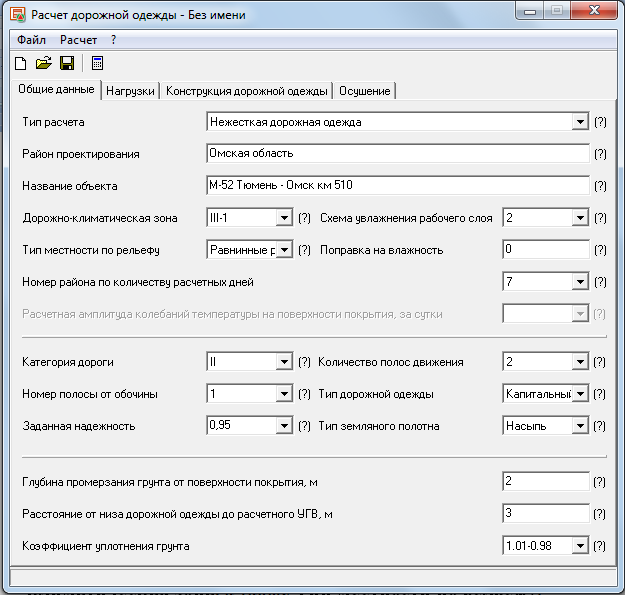Image resolution: width=625 pixels, height=595 pixels.
Task: Click the (?) help next to Тип местности по рельефу
Action: [304, 250]
